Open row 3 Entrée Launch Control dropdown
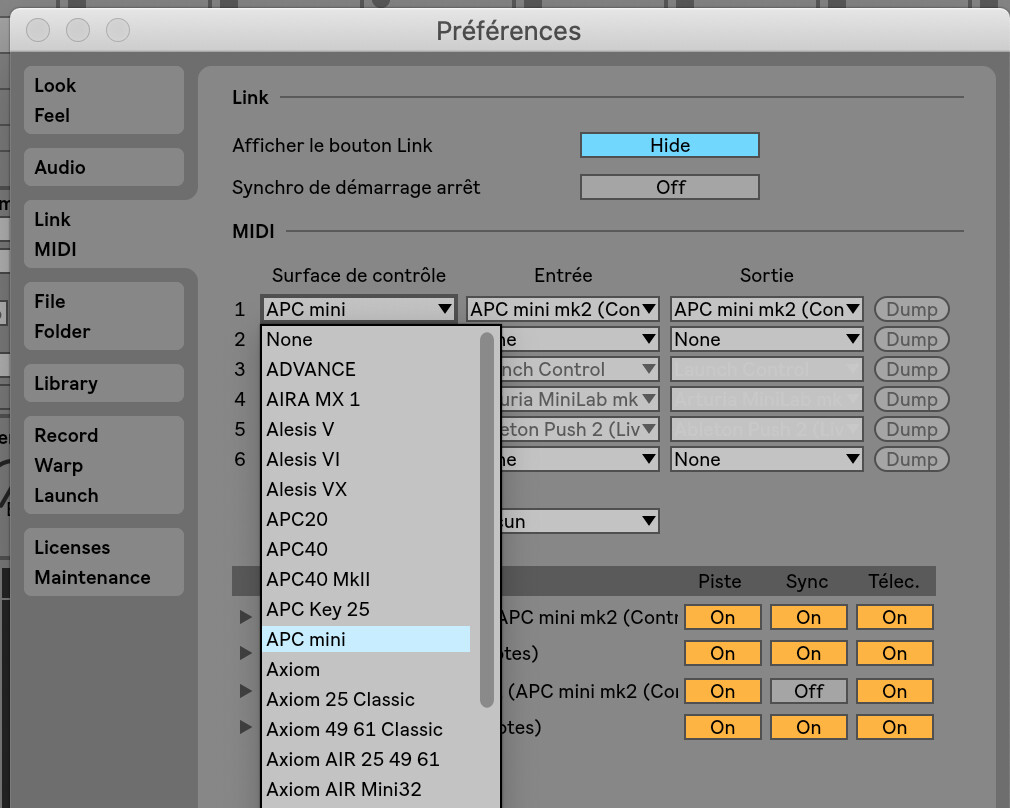1010x808 pixels. click(x=580, y=369)
